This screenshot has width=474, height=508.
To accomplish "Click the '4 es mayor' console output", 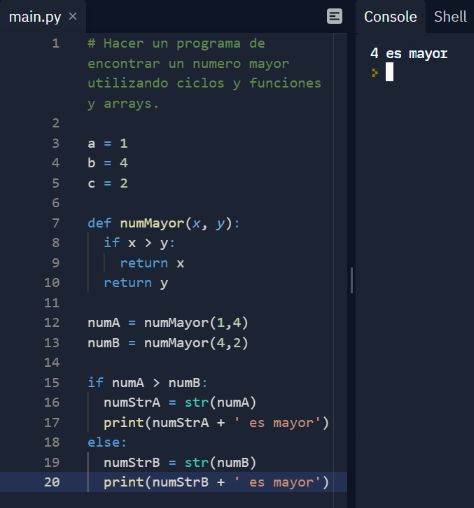I will coord(409,53).
